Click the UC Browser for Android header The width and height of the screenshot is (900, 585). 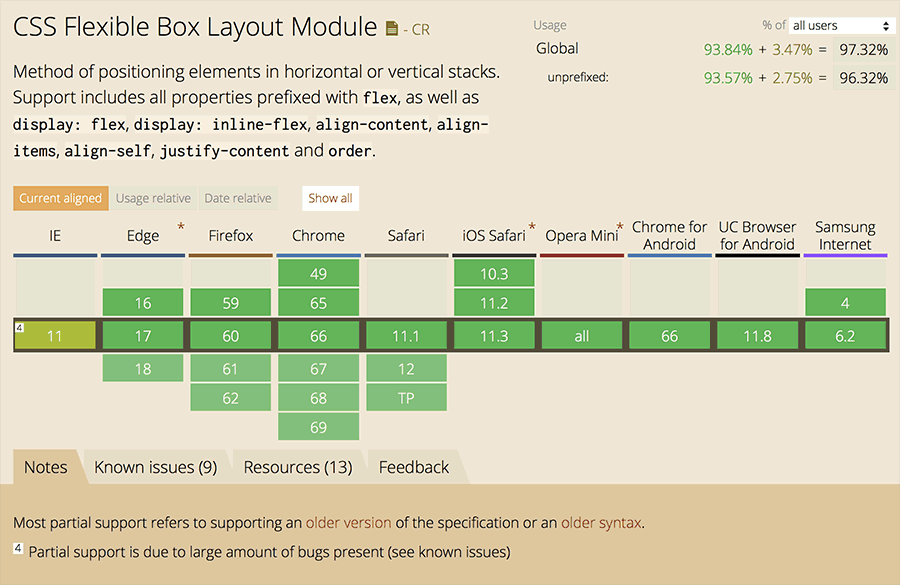(758, 235)
